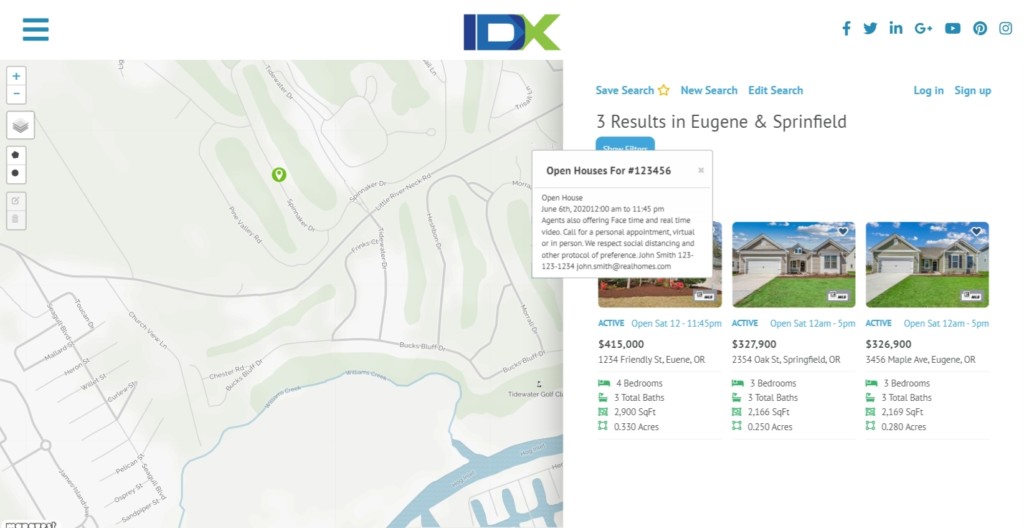This screenshot has width=1024, height=528.
Task: Click the $327,900 price
Action: coord(754,344)
